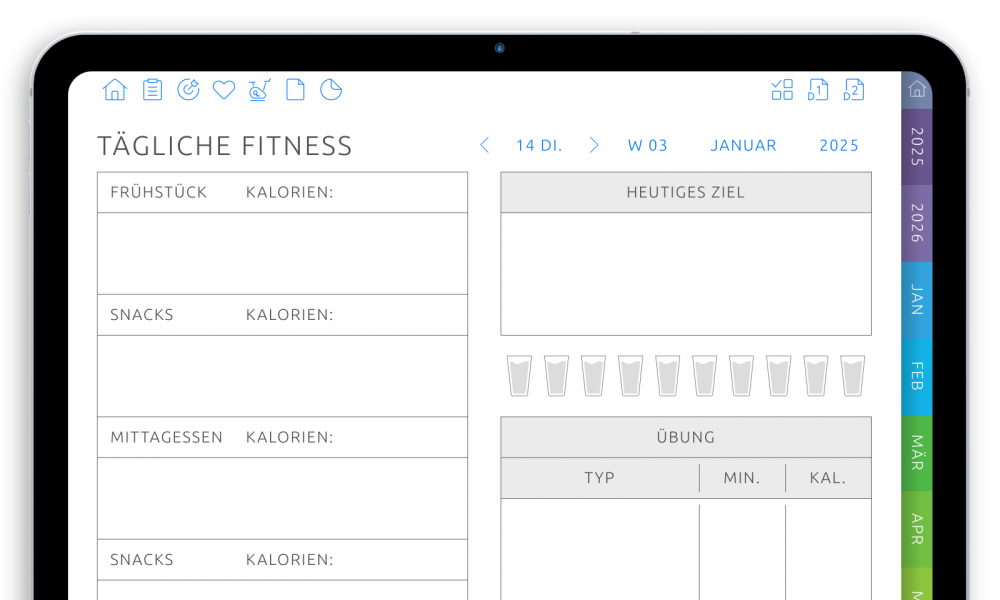
Task: Switch to the MÄR side tab
Action: 917,453
